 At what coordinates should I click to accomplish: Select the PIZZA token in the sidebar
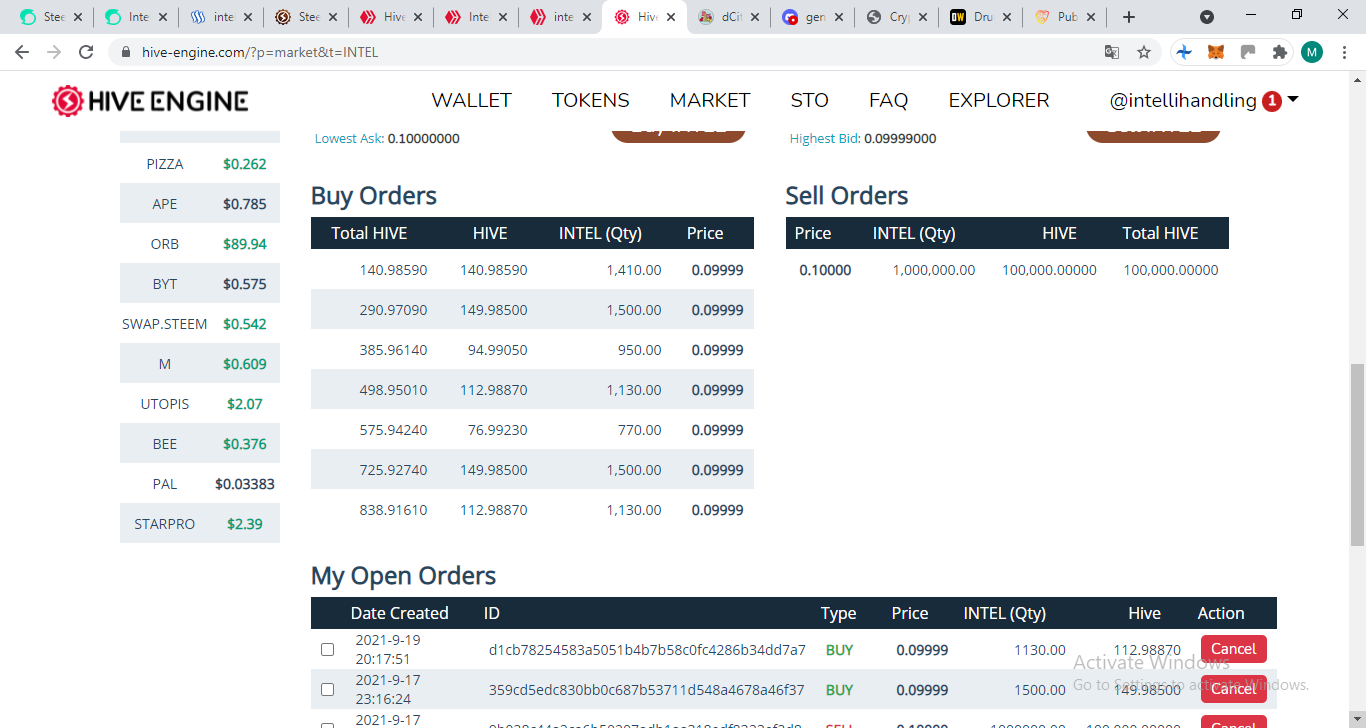click(x=200, y=164)
